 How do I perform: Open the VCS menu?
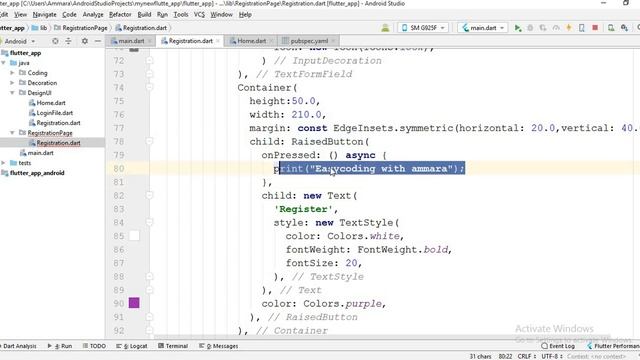(199, 15)
